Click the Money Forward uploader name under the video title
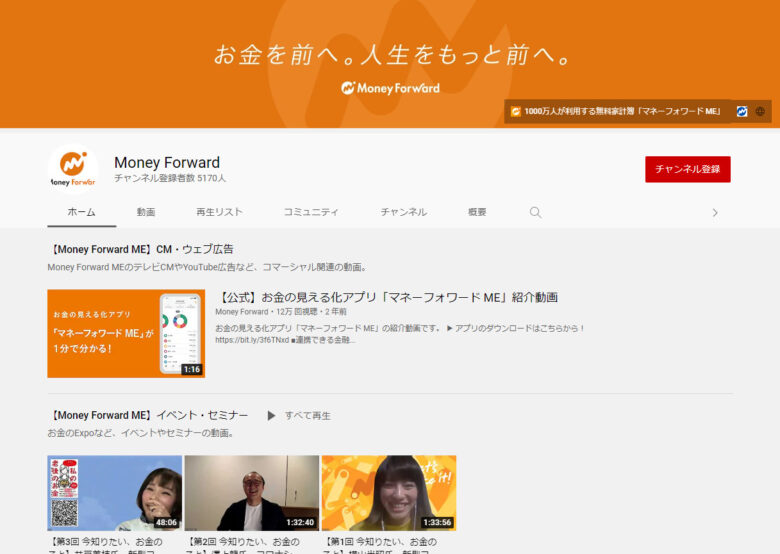This screenshot has height=554, width=780. click(242, 312)
